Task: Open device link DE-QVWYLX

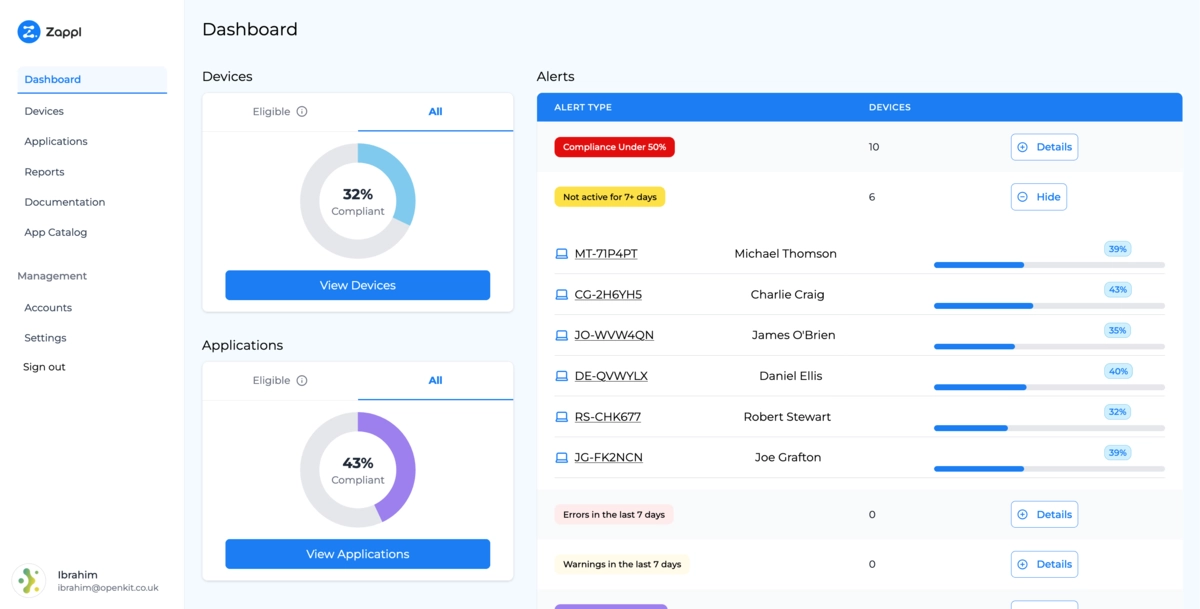Action: tap(611, 376)
